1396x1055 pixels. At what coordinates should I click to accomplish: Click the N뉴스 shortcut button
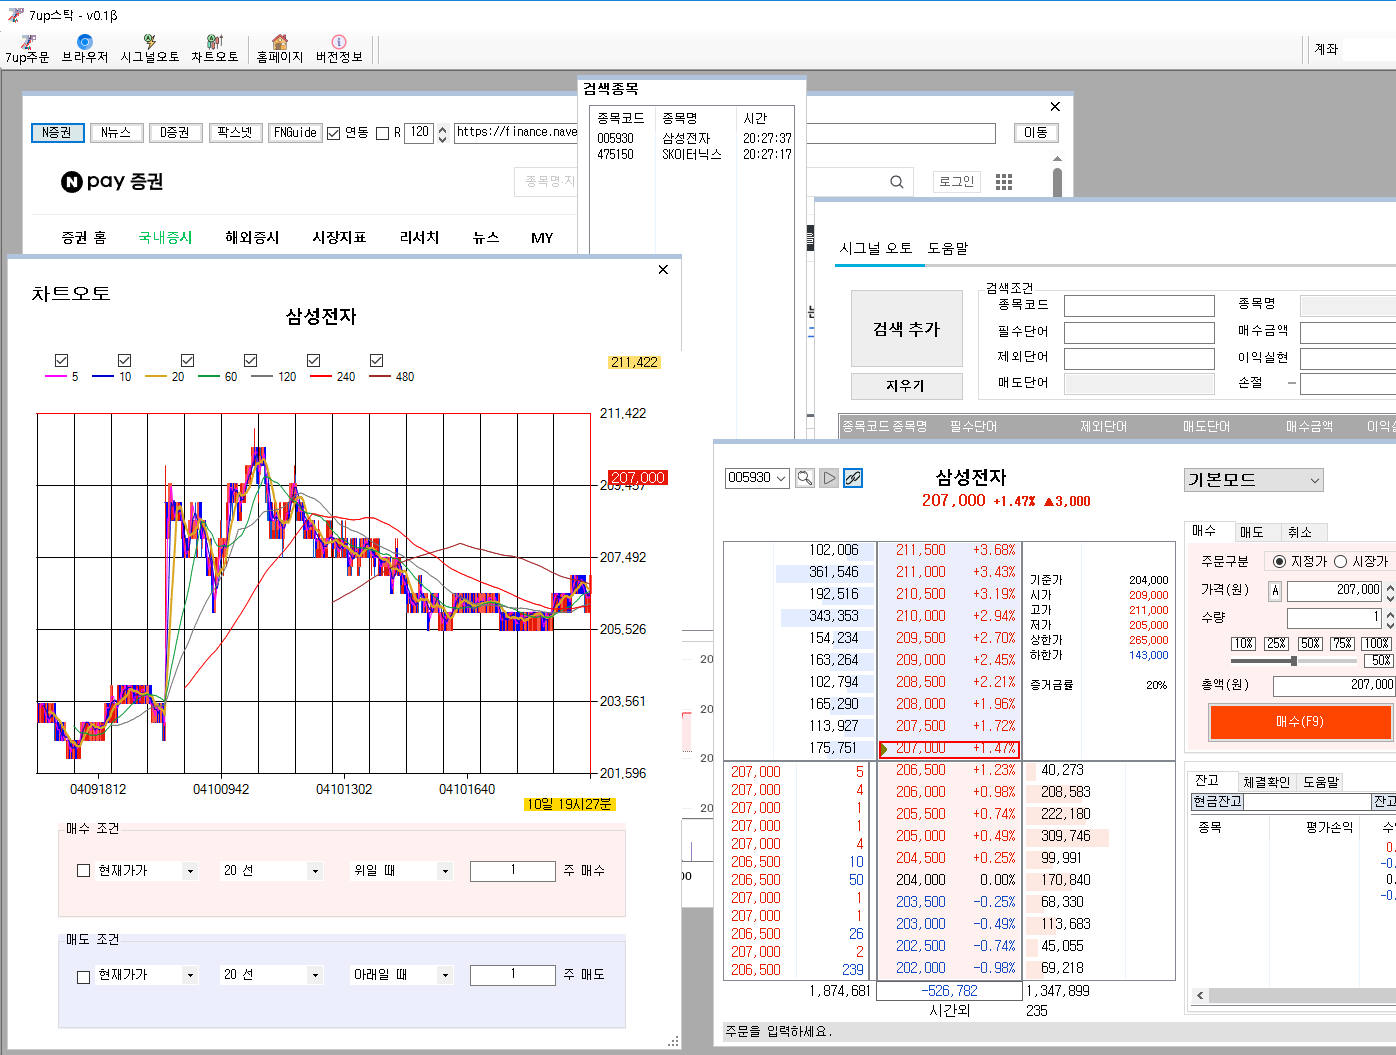click(116, 133)
